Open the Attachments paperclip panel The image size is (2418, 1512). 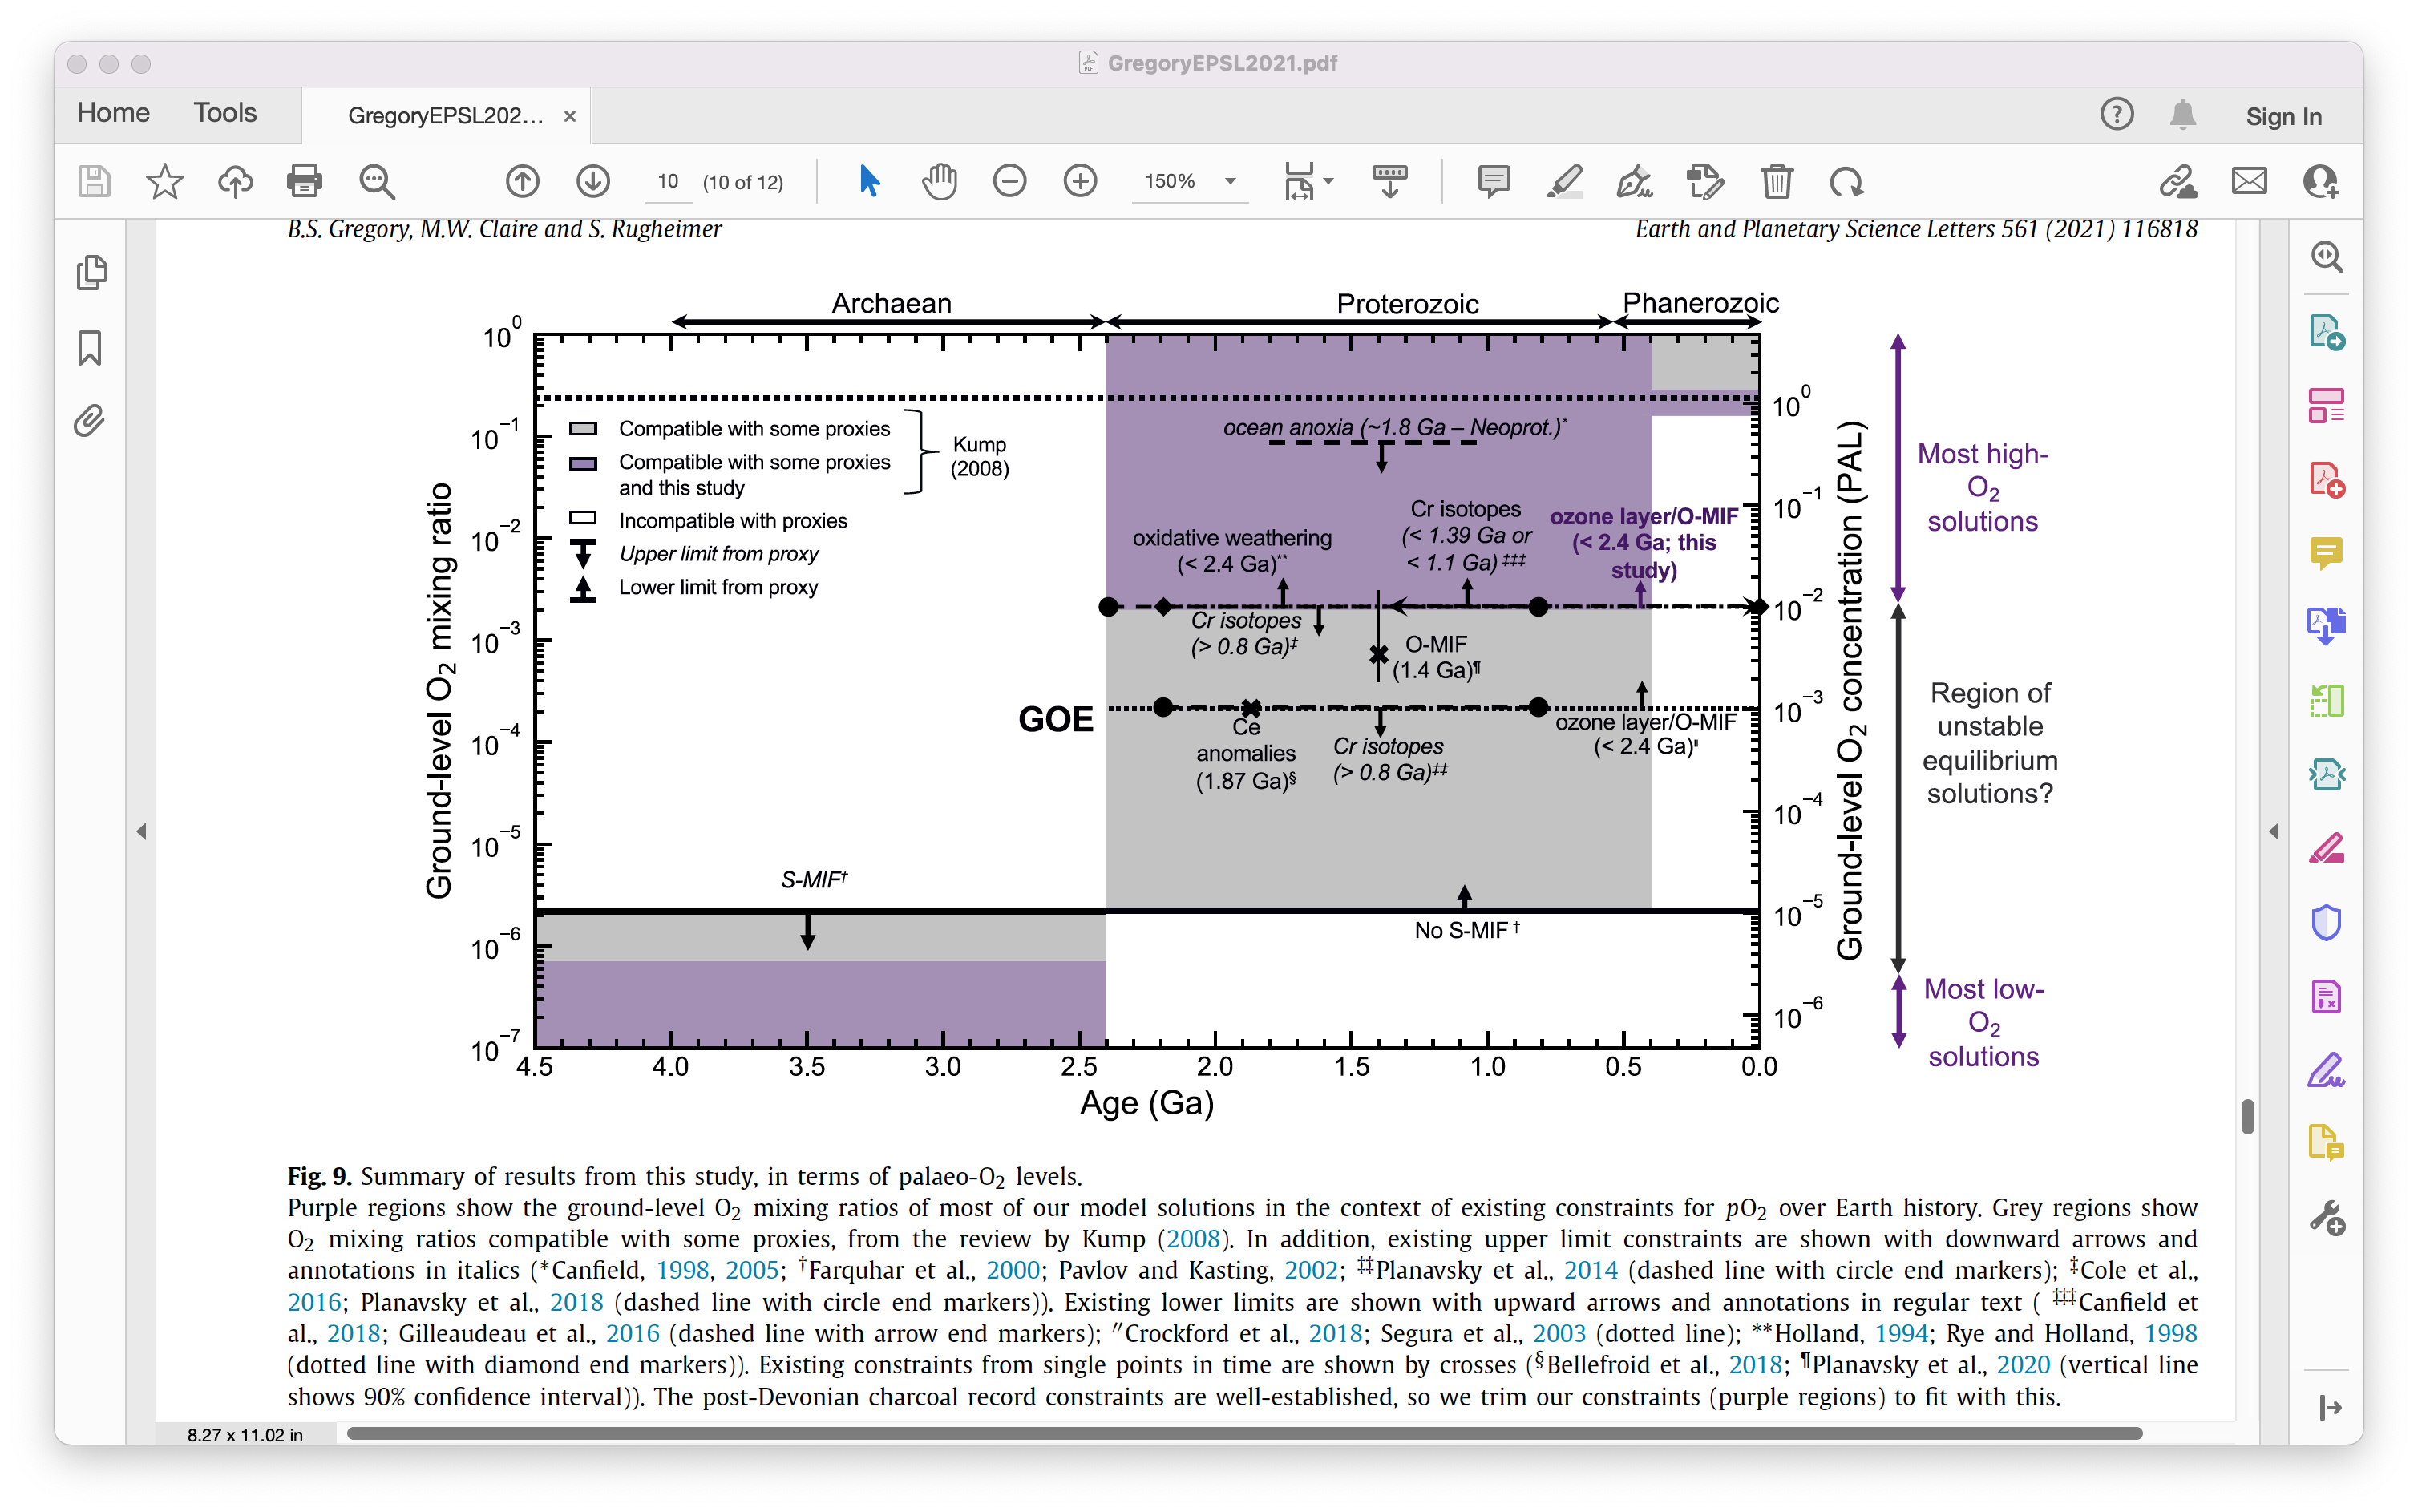click(x=90, y=420)
